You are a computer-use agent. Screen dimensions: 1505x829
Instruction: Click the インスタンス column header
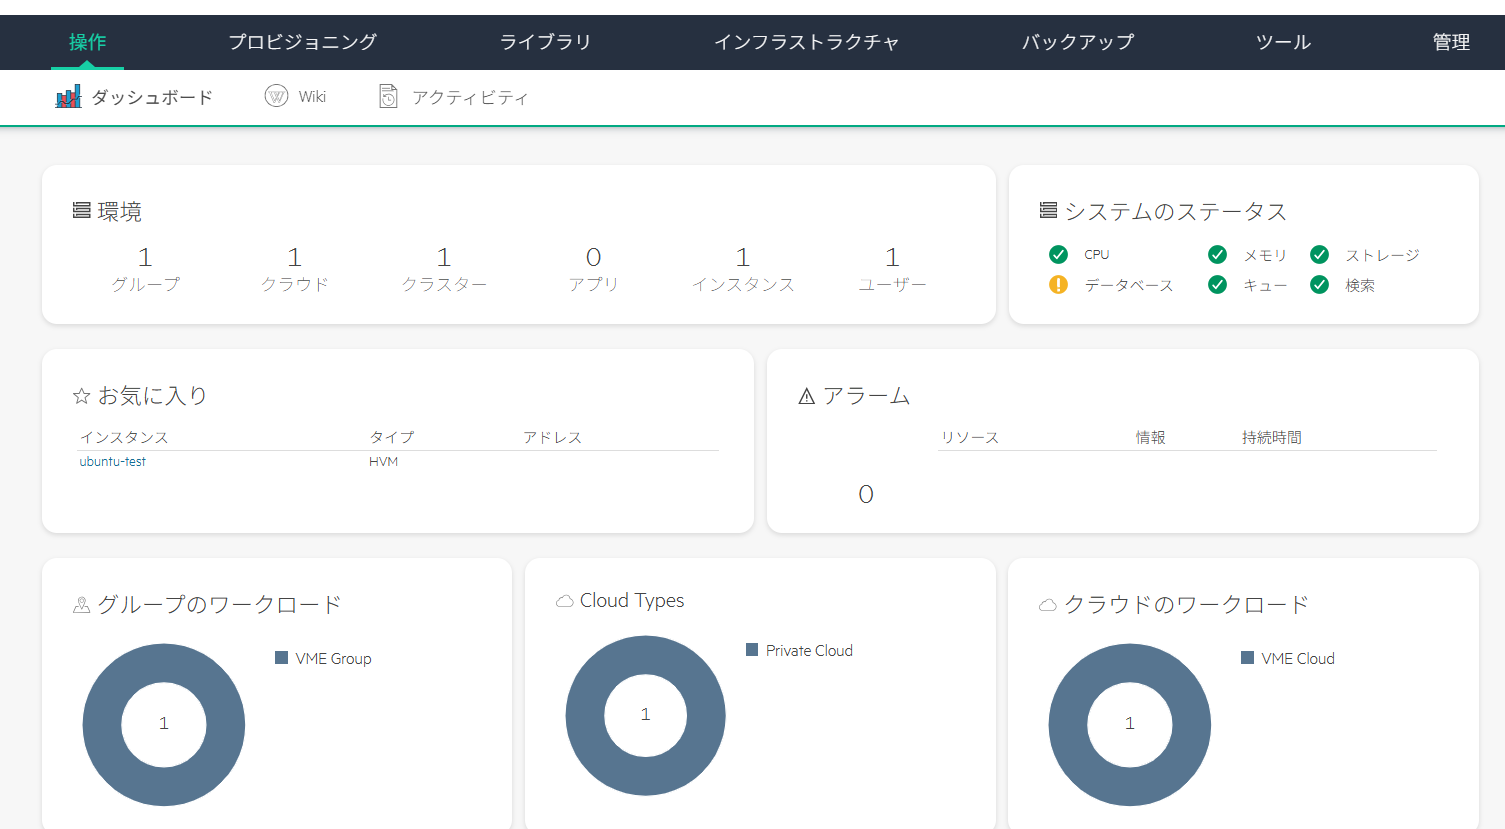124,437
